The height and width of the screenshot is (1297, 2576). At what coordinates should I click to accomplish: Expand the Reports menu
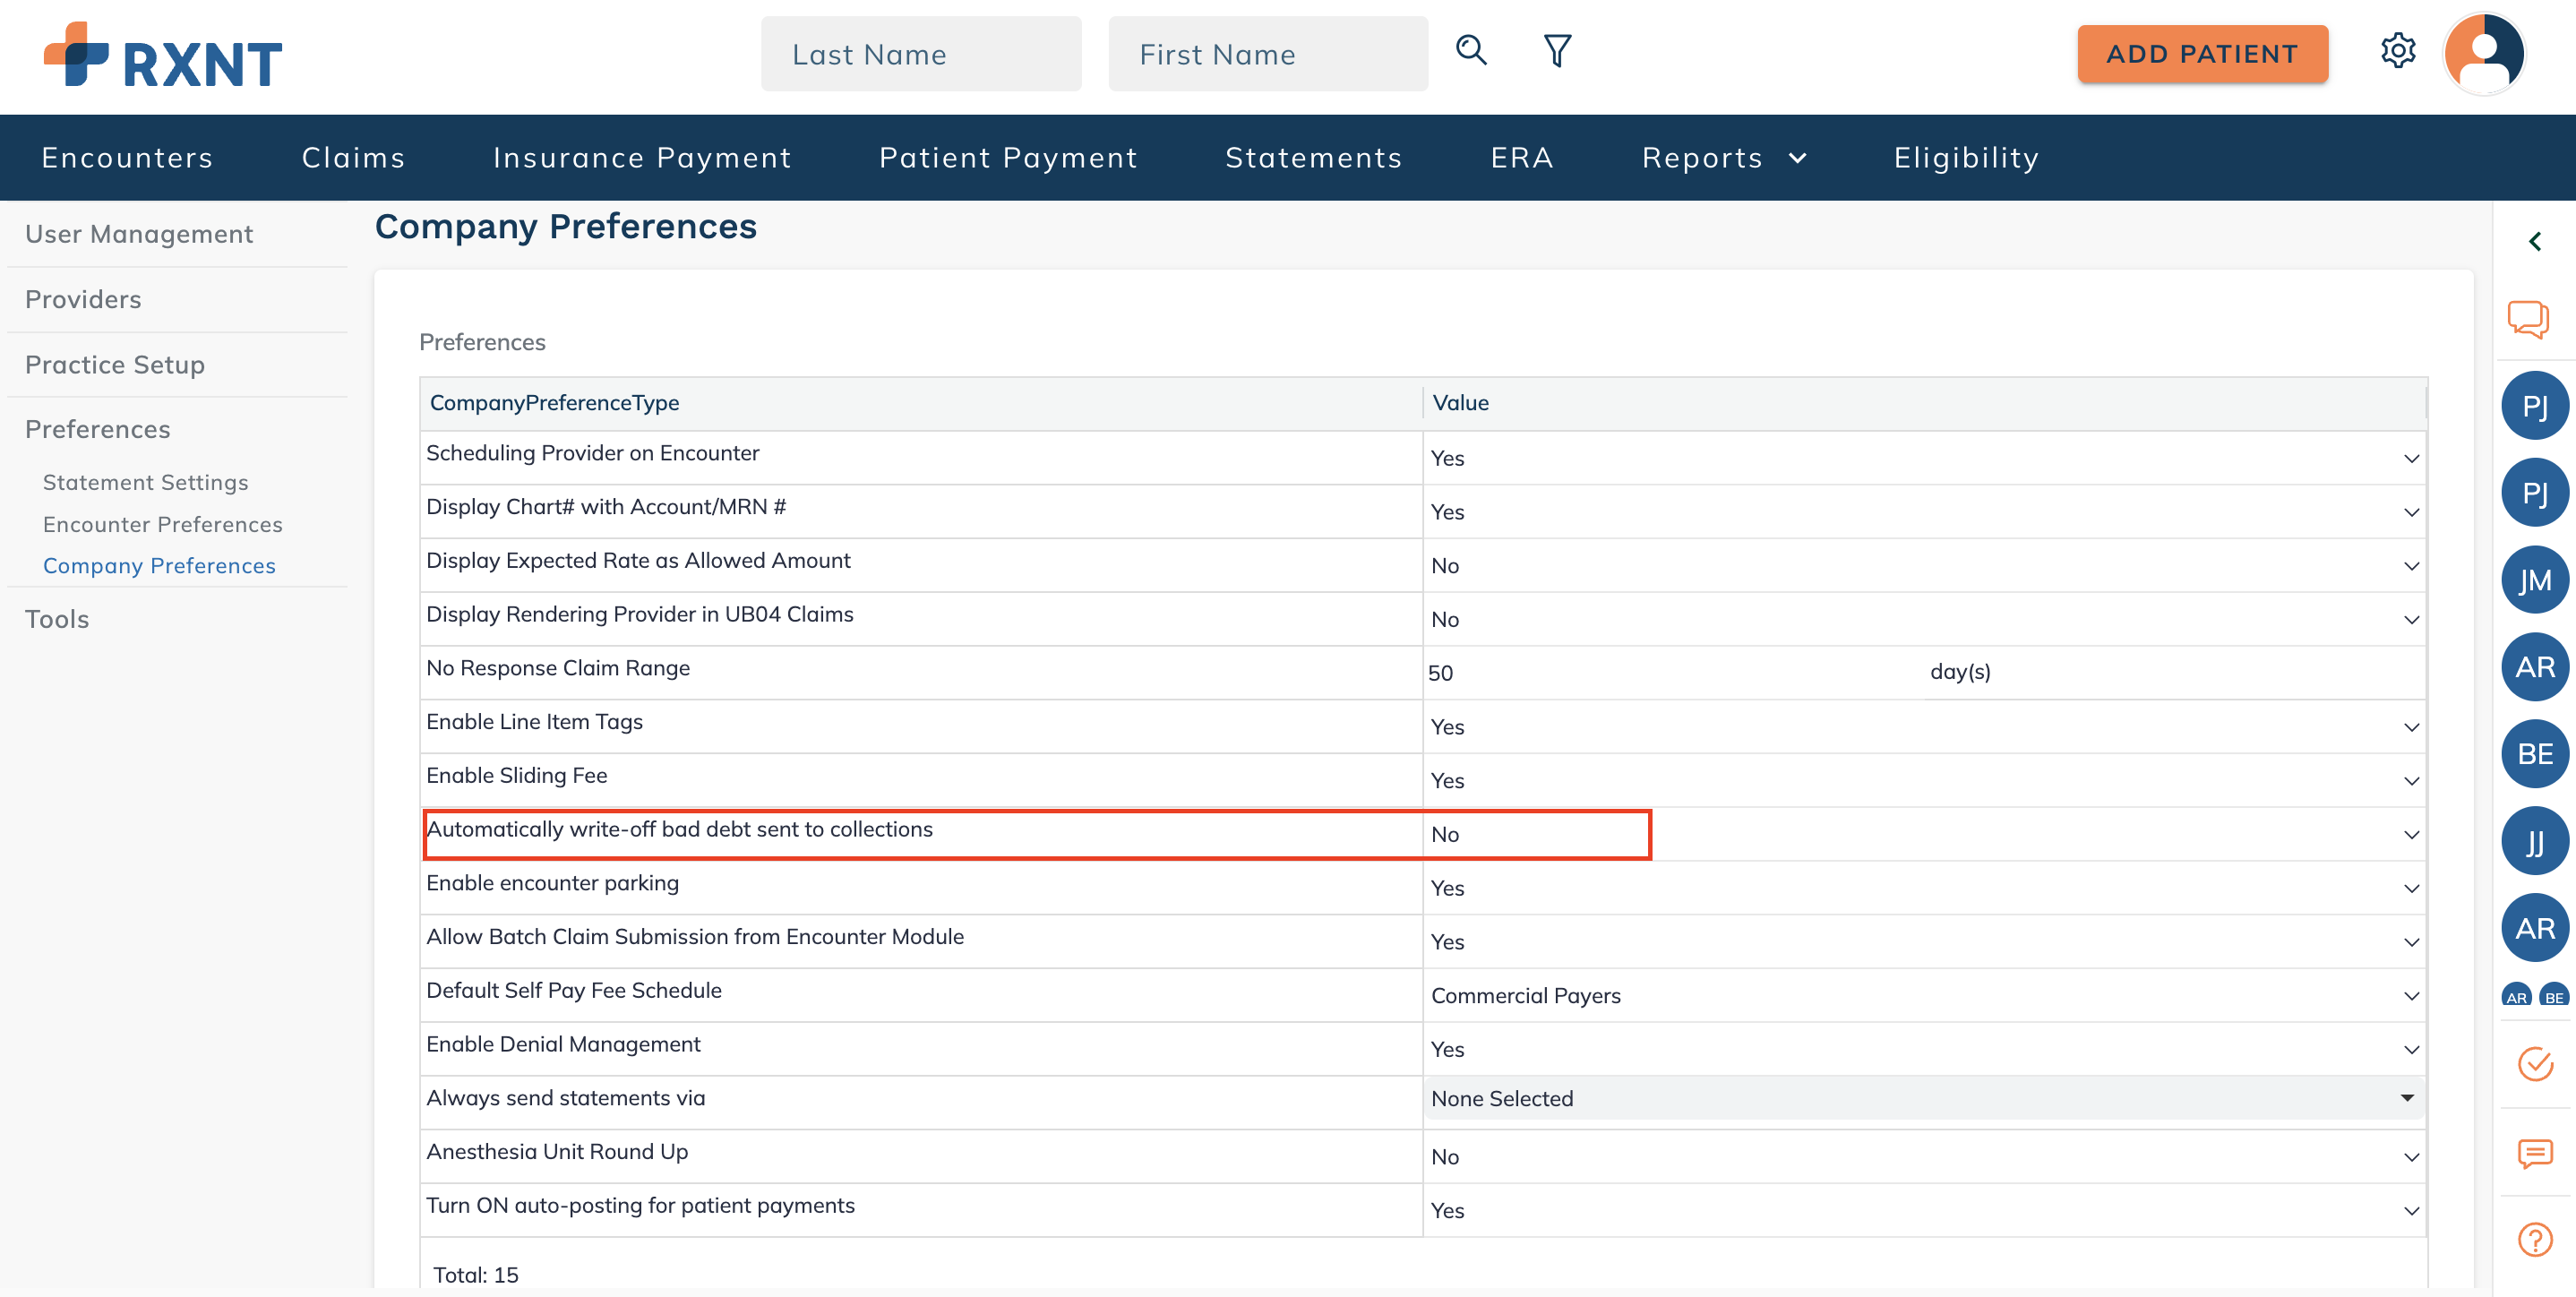(1723, 157)
